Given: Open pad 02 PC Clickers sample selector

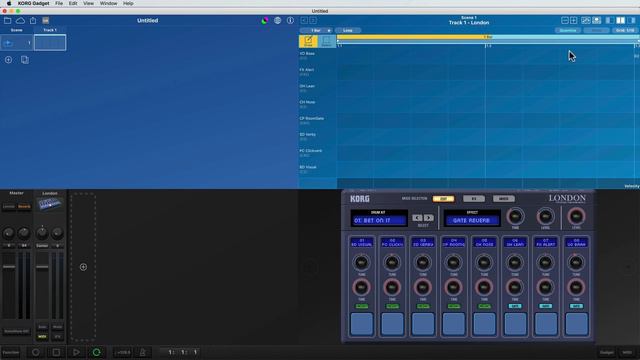Looking at the screenshot, I should click(x=392, y=242).
